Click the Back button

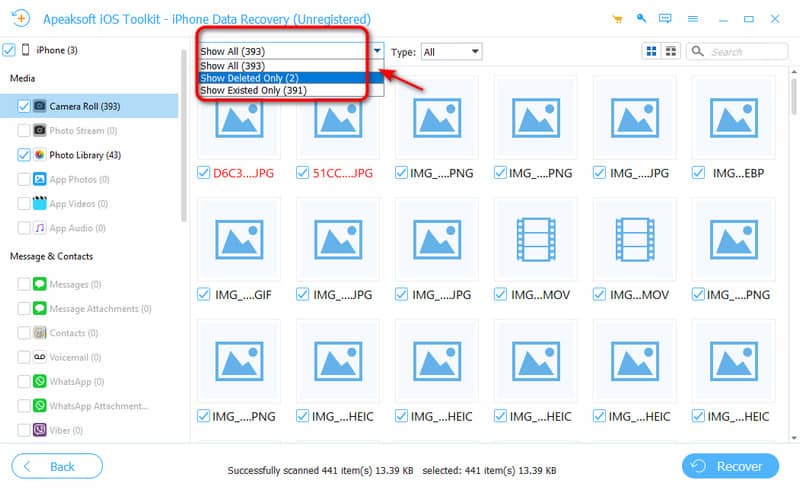point(57,466)
